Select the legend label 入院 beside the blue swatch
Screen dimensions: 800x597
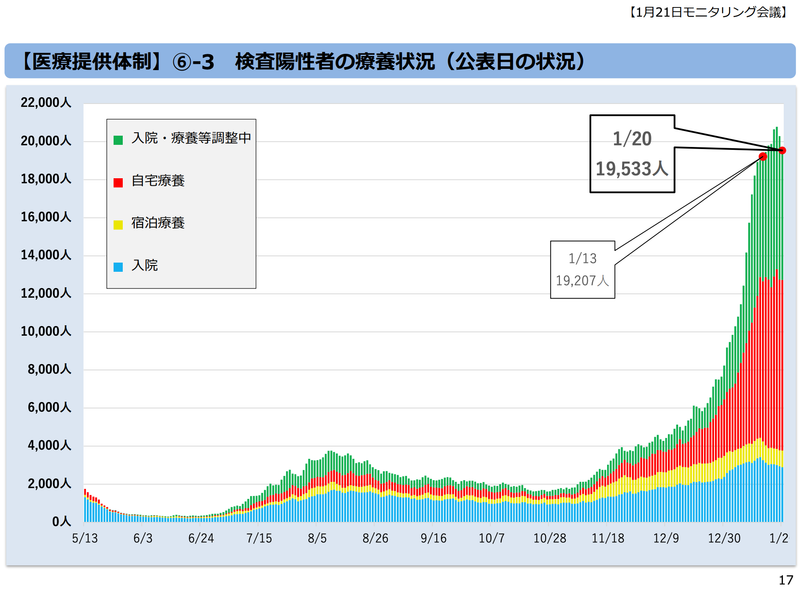[145, 265]
